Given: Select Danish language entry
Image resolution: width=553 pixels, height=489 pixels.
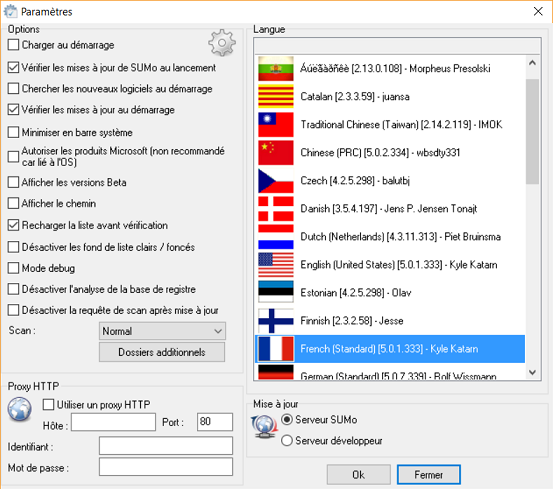Looking at the screenshot, I should pos(390,209).
